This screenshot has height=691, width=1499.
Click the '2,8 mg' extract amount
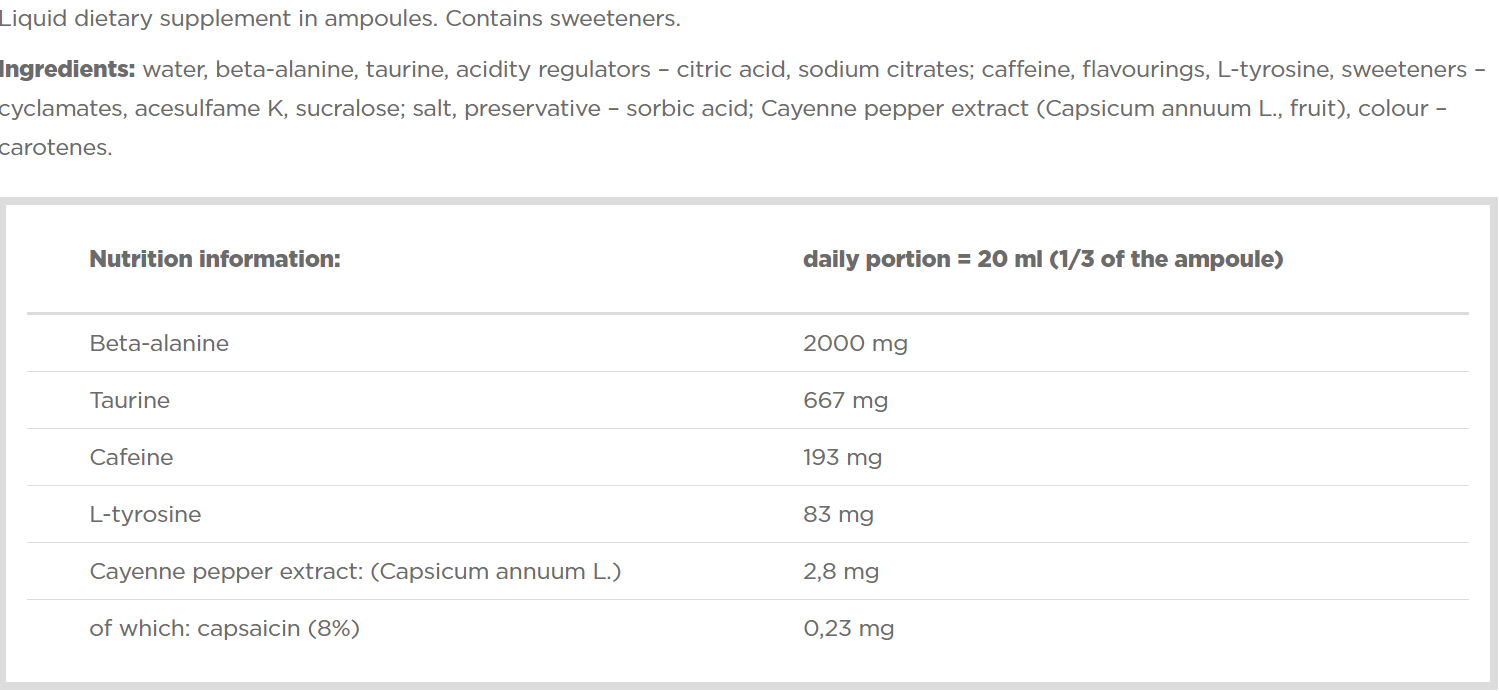coord(841,572)
